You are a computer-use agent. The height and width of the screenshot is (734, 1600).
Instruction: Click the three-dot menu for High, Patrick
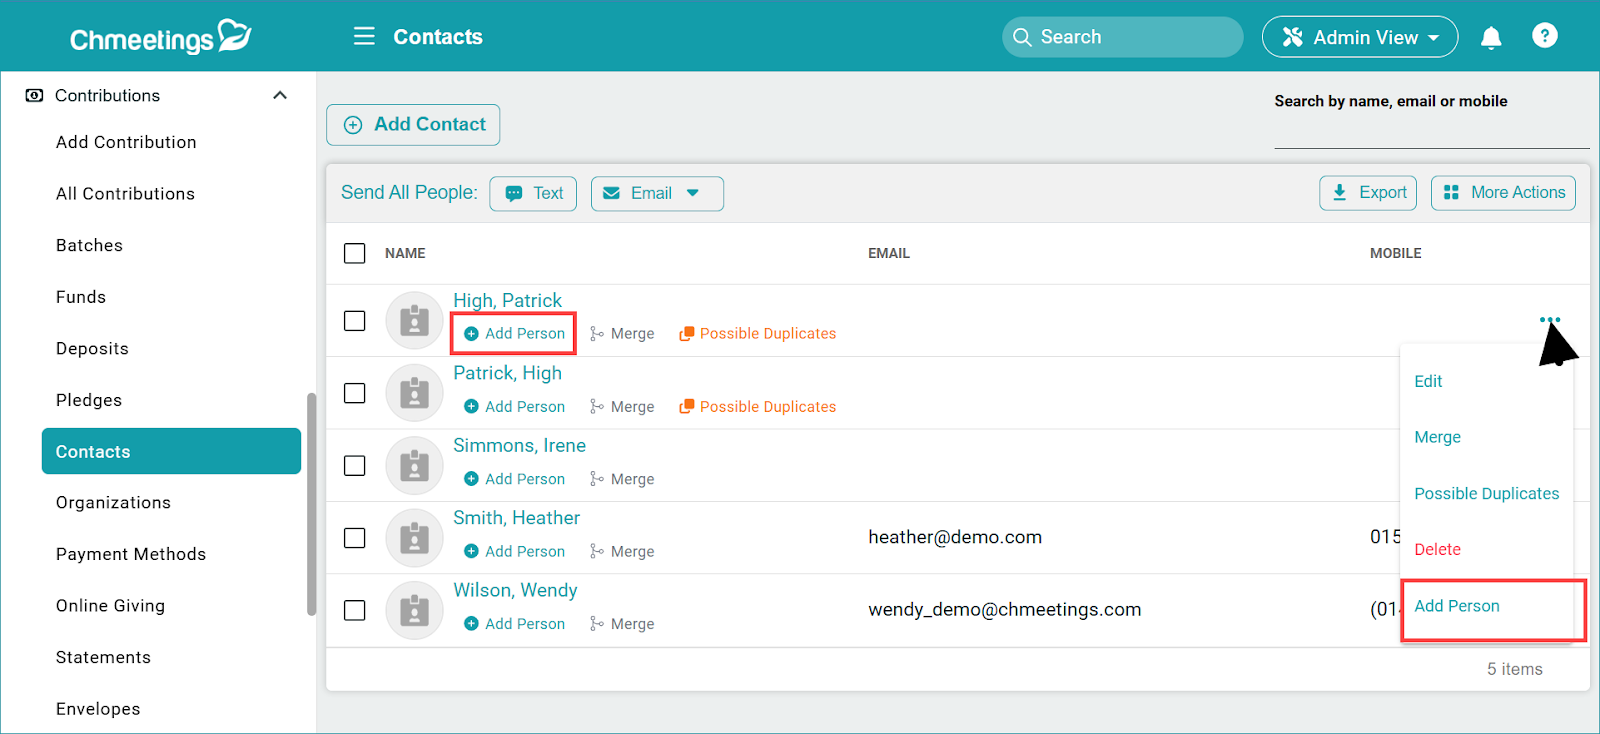pos(1549,320)
